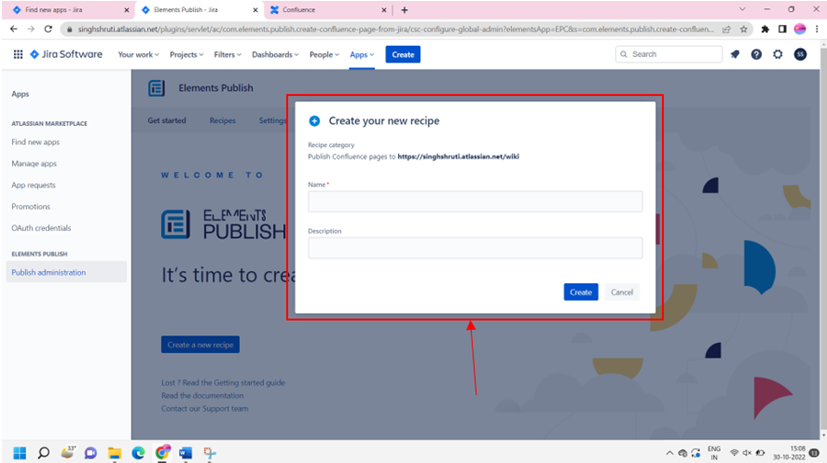Expand the Your work dropdown

click(138, 54)
